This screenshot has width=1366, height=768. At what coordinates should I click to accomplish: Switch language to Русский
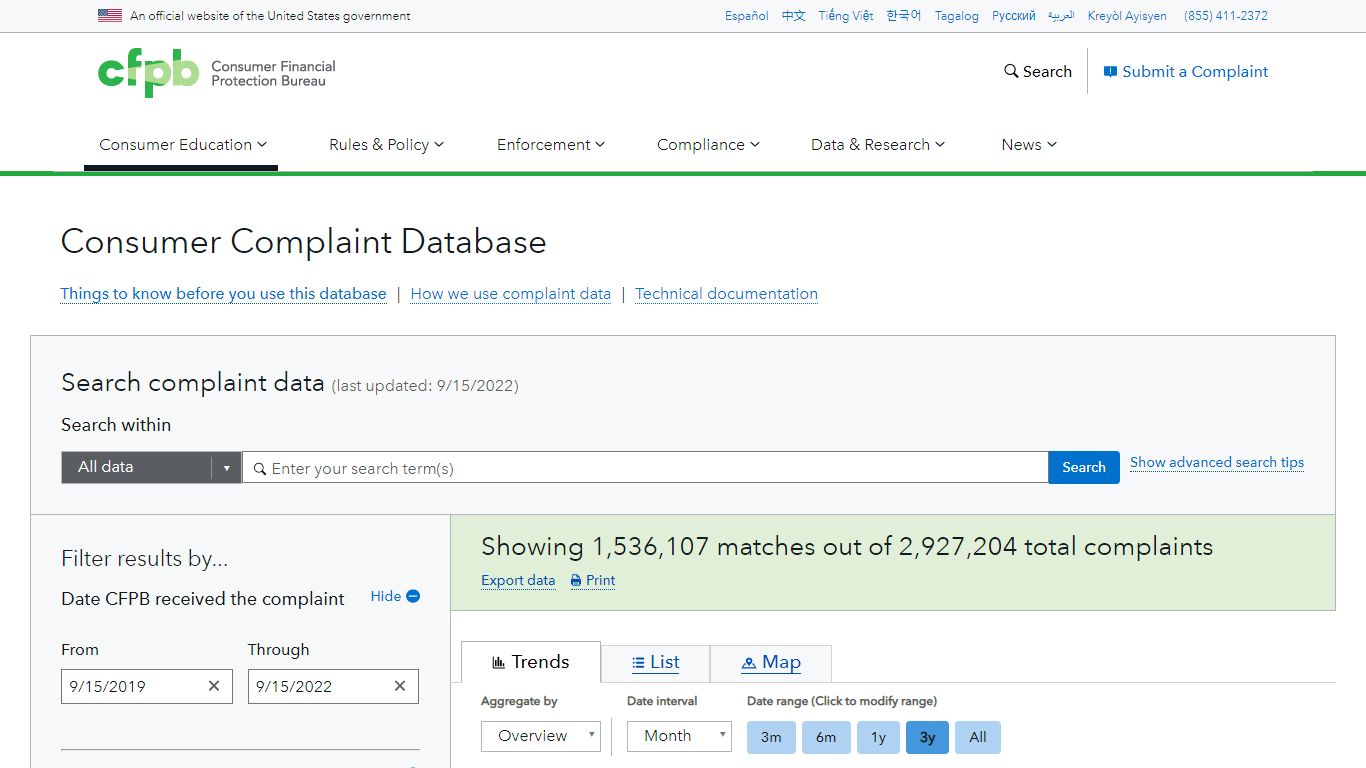(1014, 16)
